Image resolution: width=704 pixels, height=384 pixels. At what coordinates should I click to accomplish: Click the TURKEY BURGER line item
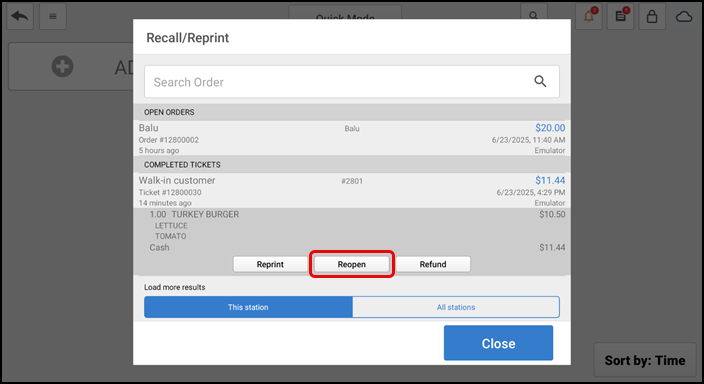(352, 215)
